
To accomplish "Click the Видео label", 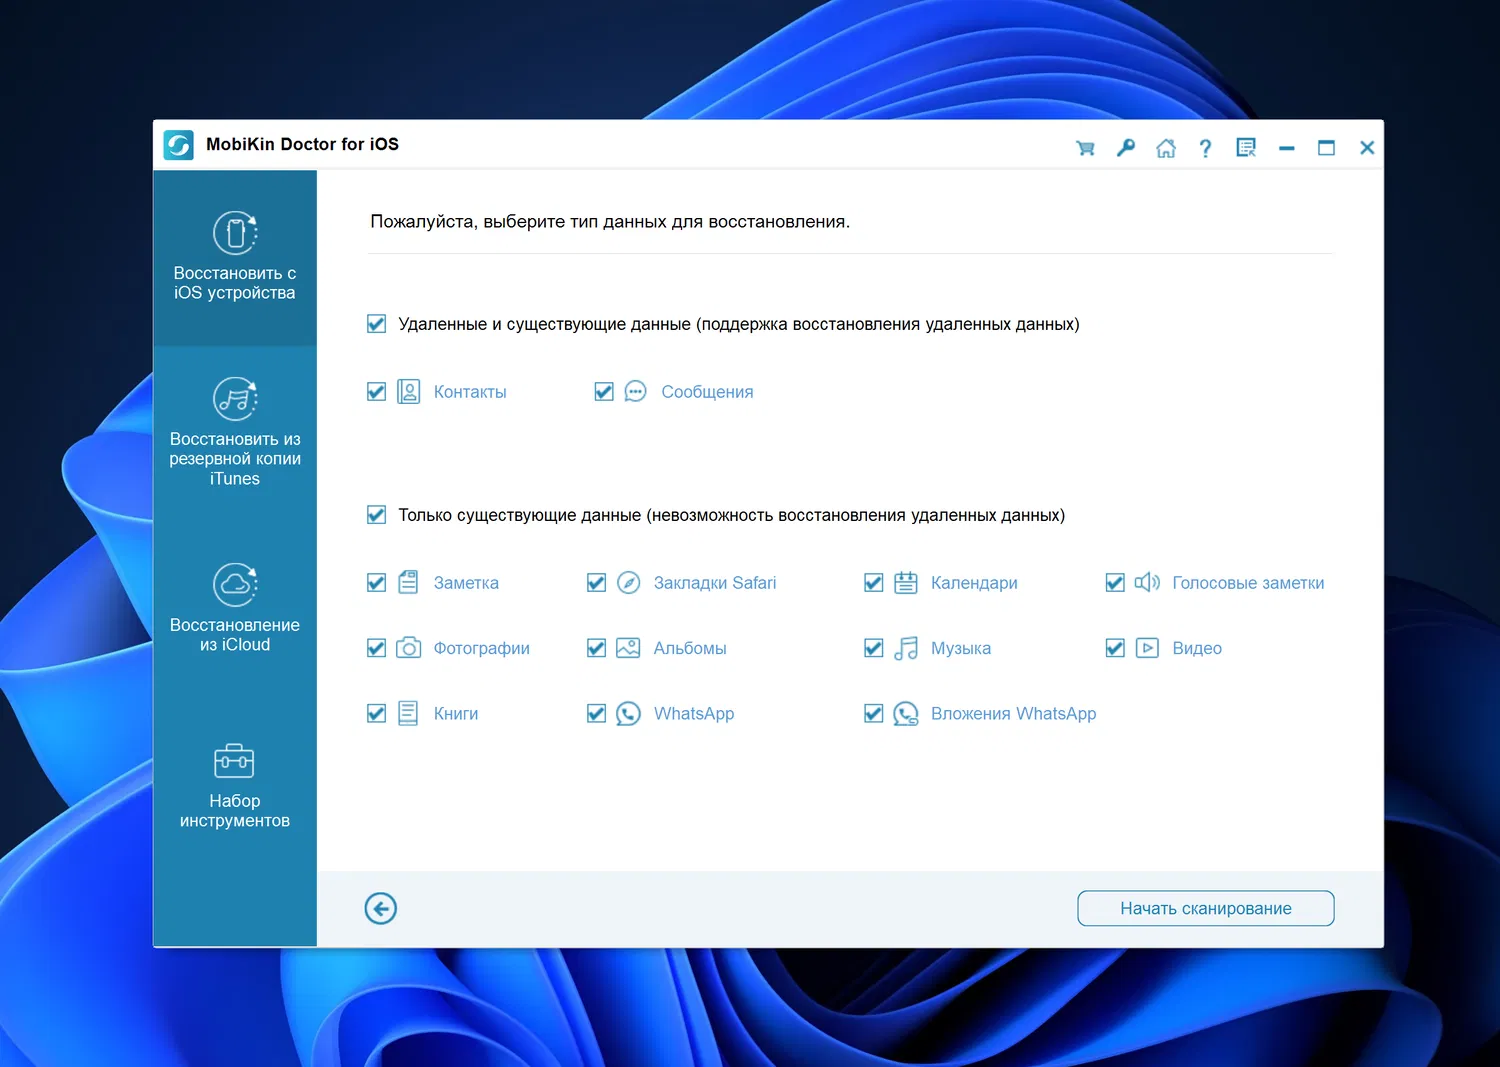I will (1197, 648).
